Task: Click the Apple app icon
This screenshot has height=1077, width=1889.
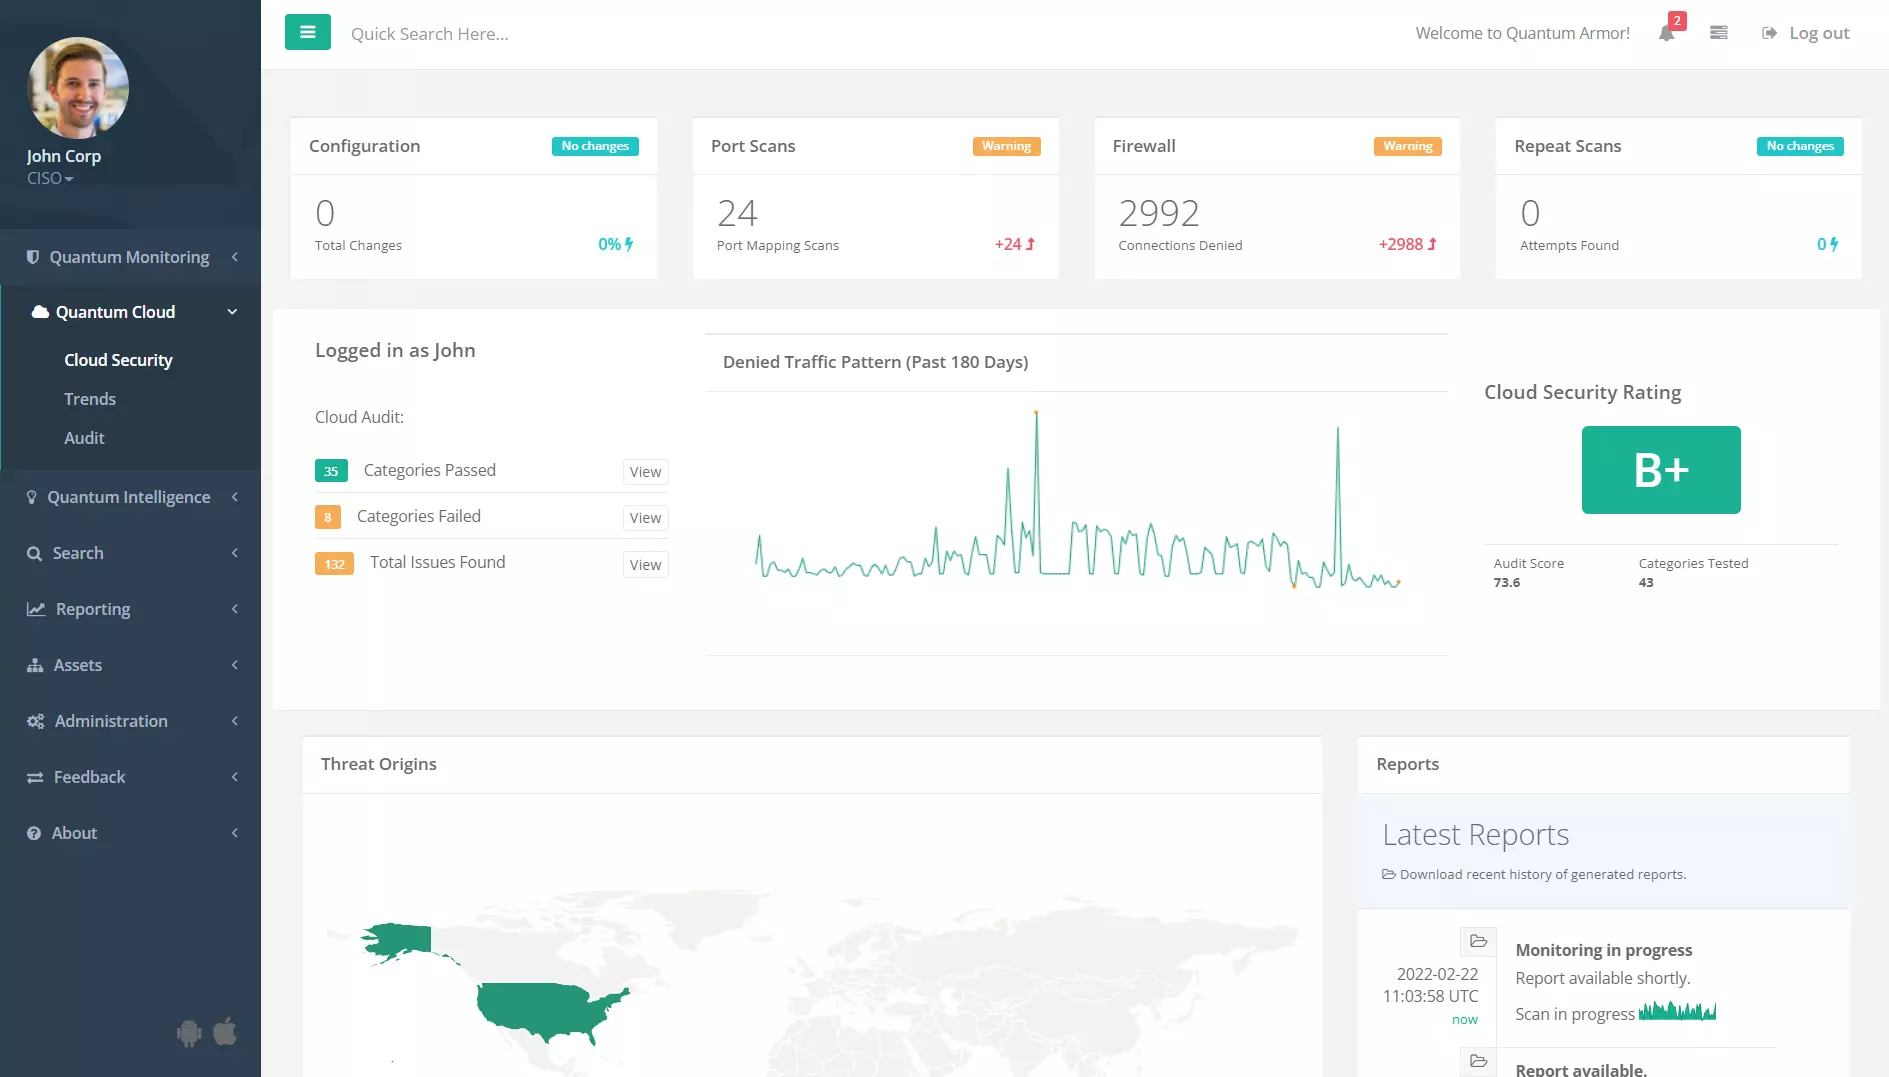Action: (x=225, y=1031)
